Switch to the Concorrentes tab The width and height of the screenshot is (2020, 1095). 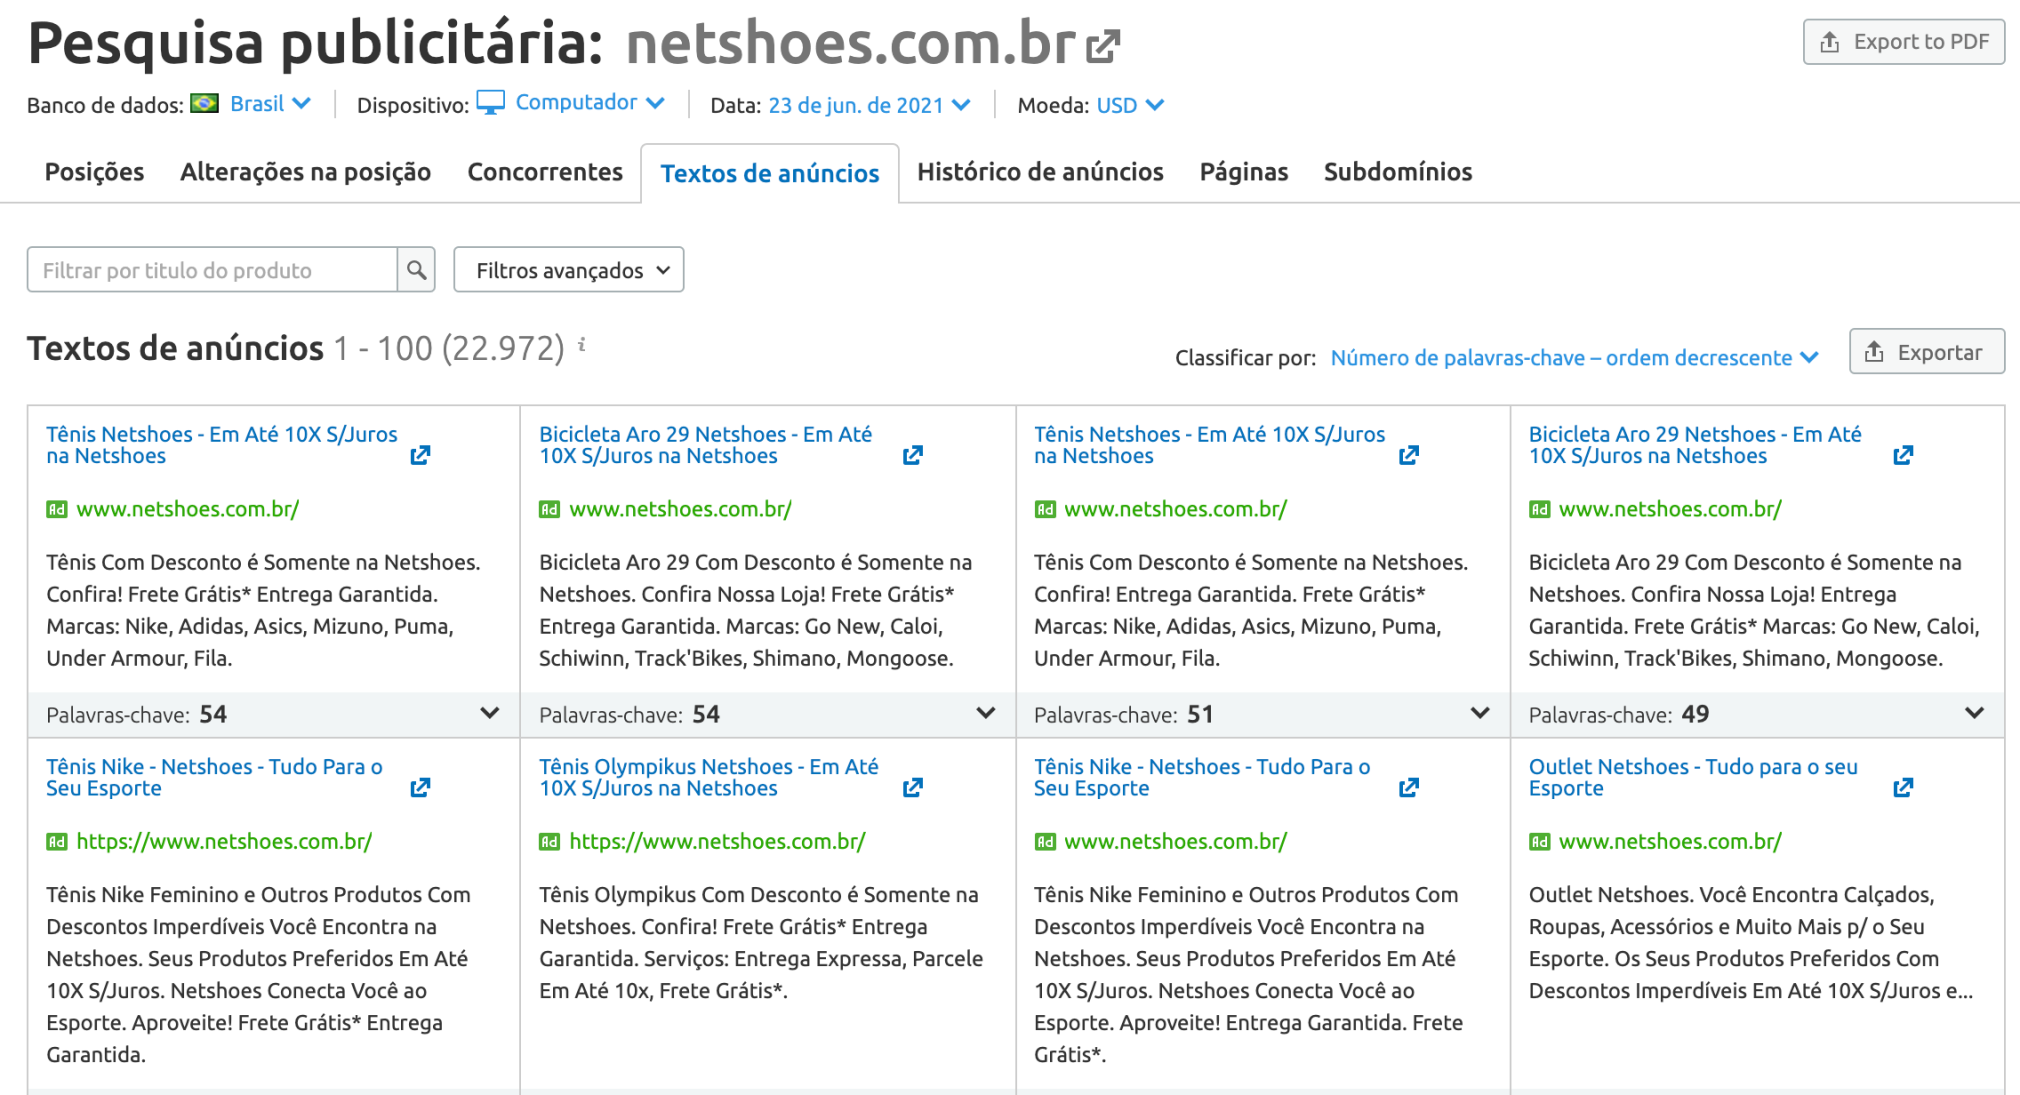tap(545, 172)
